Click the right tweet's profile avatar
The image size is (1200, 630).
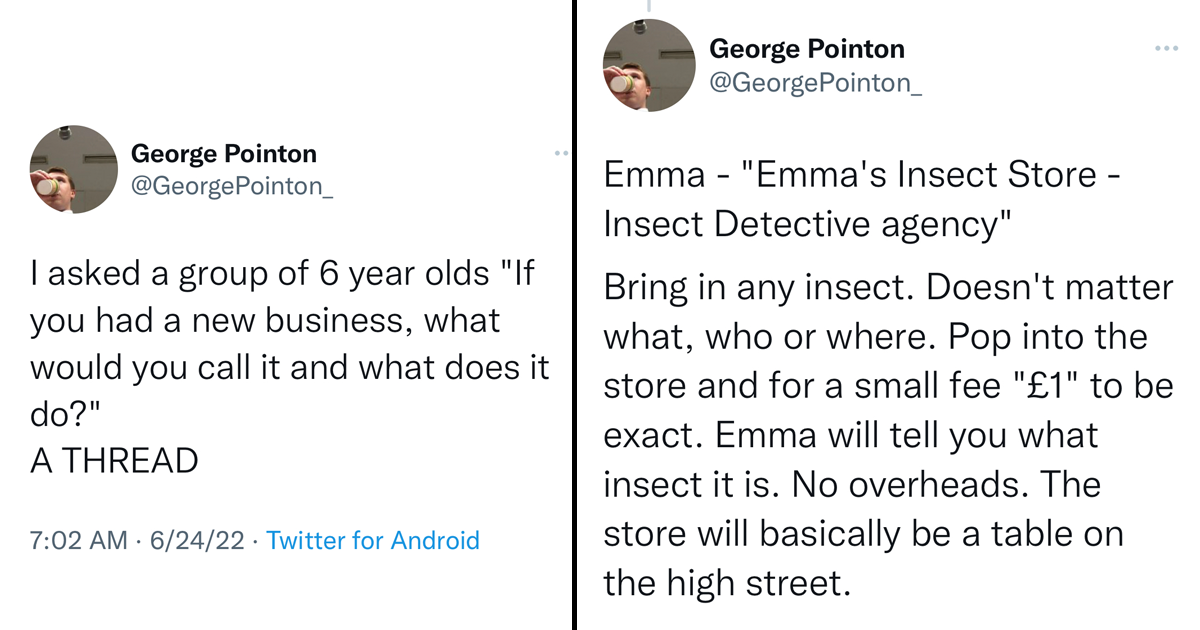tap(648, 64)
